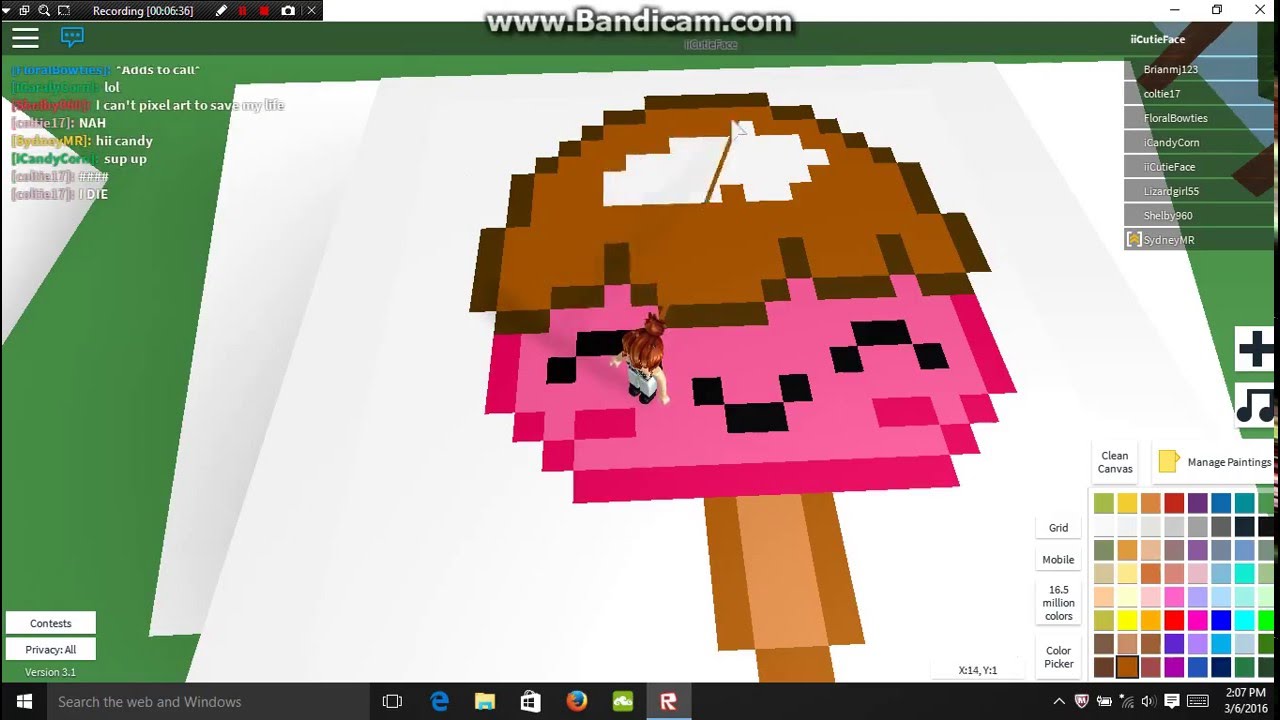
Task: Click the Bandicam window-mode overlapping squares icon
Action: click(x=26, y=11)
